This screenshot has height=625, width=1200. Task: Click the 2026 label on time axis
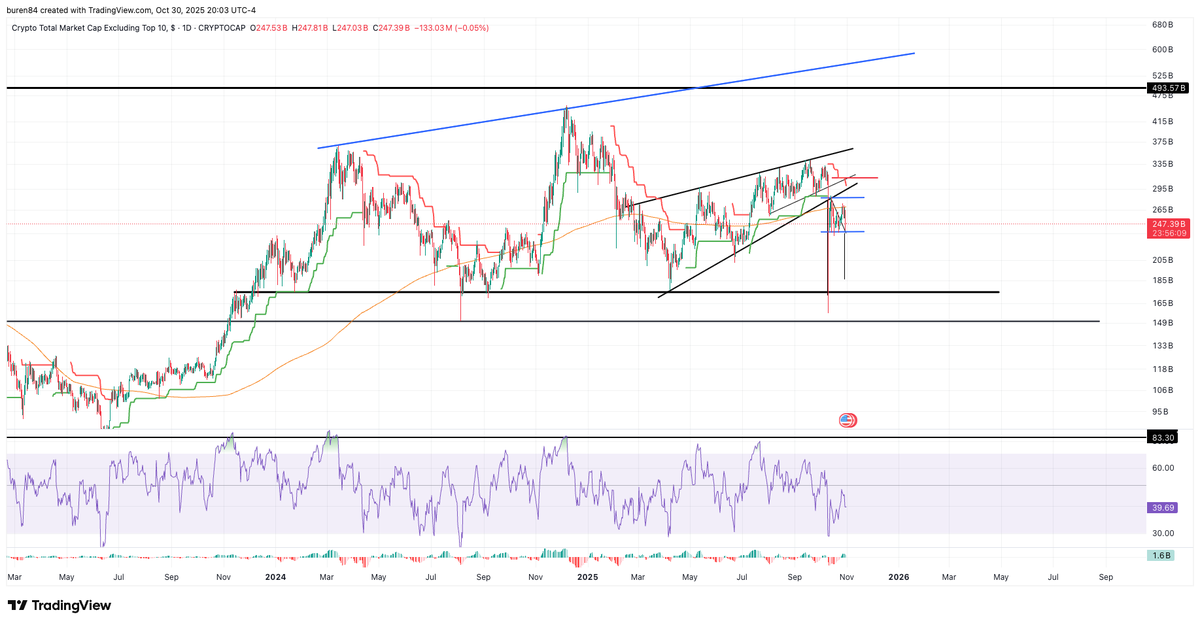(898, 577)
